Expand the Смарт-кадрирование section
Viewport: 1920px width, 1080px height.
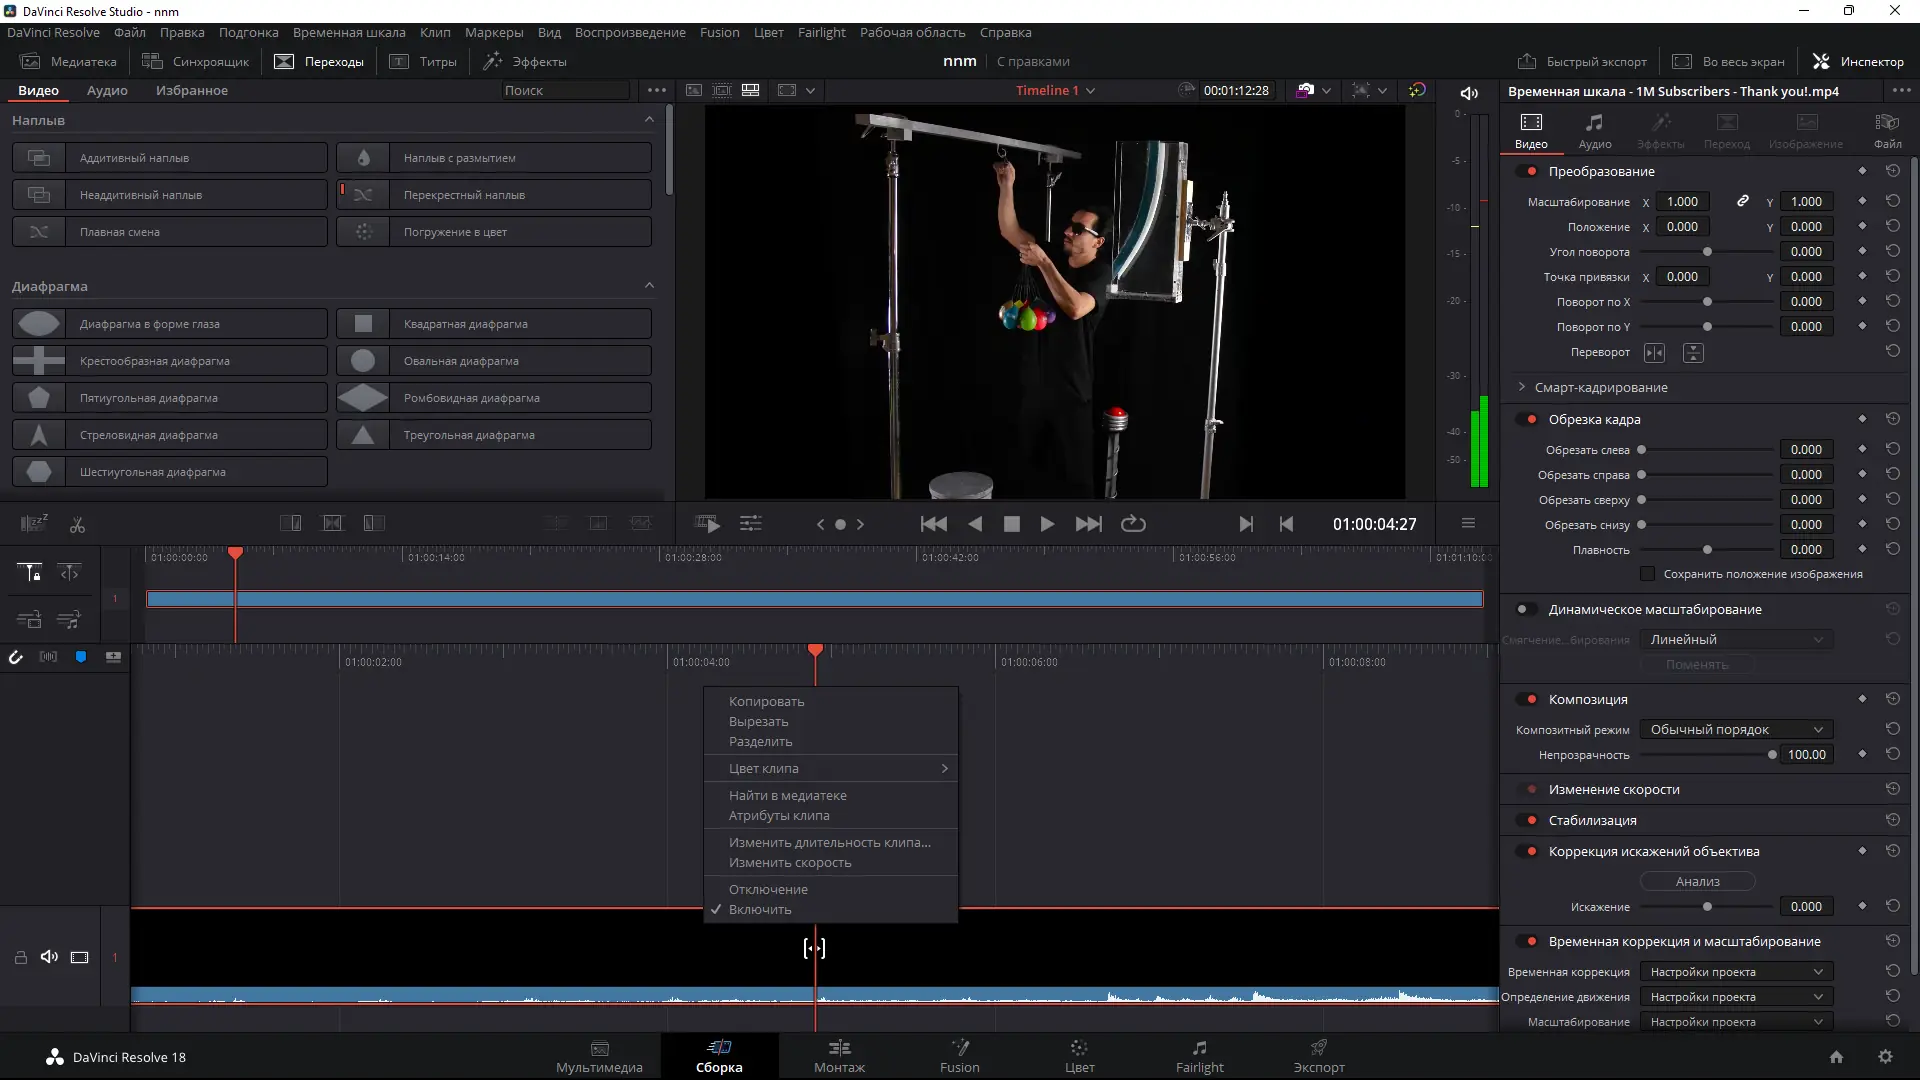click(1522, 387)
